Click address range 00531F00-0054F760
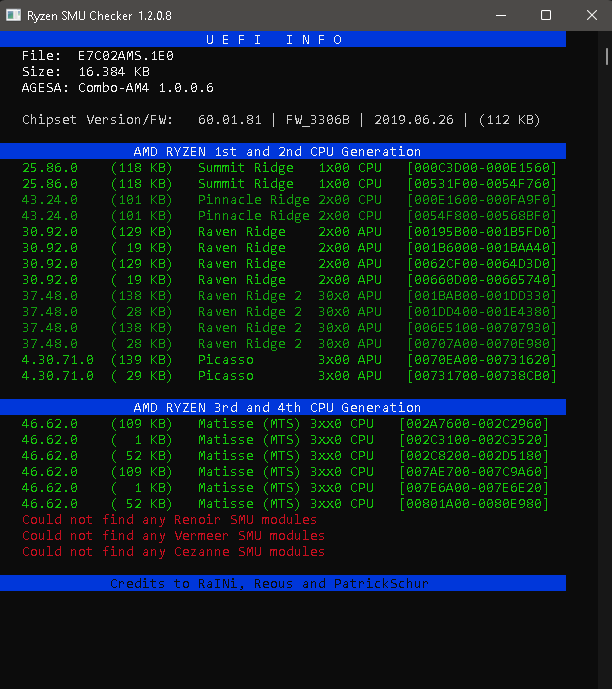The width and height of the screenshot is (612, 689). click(482, 184)
